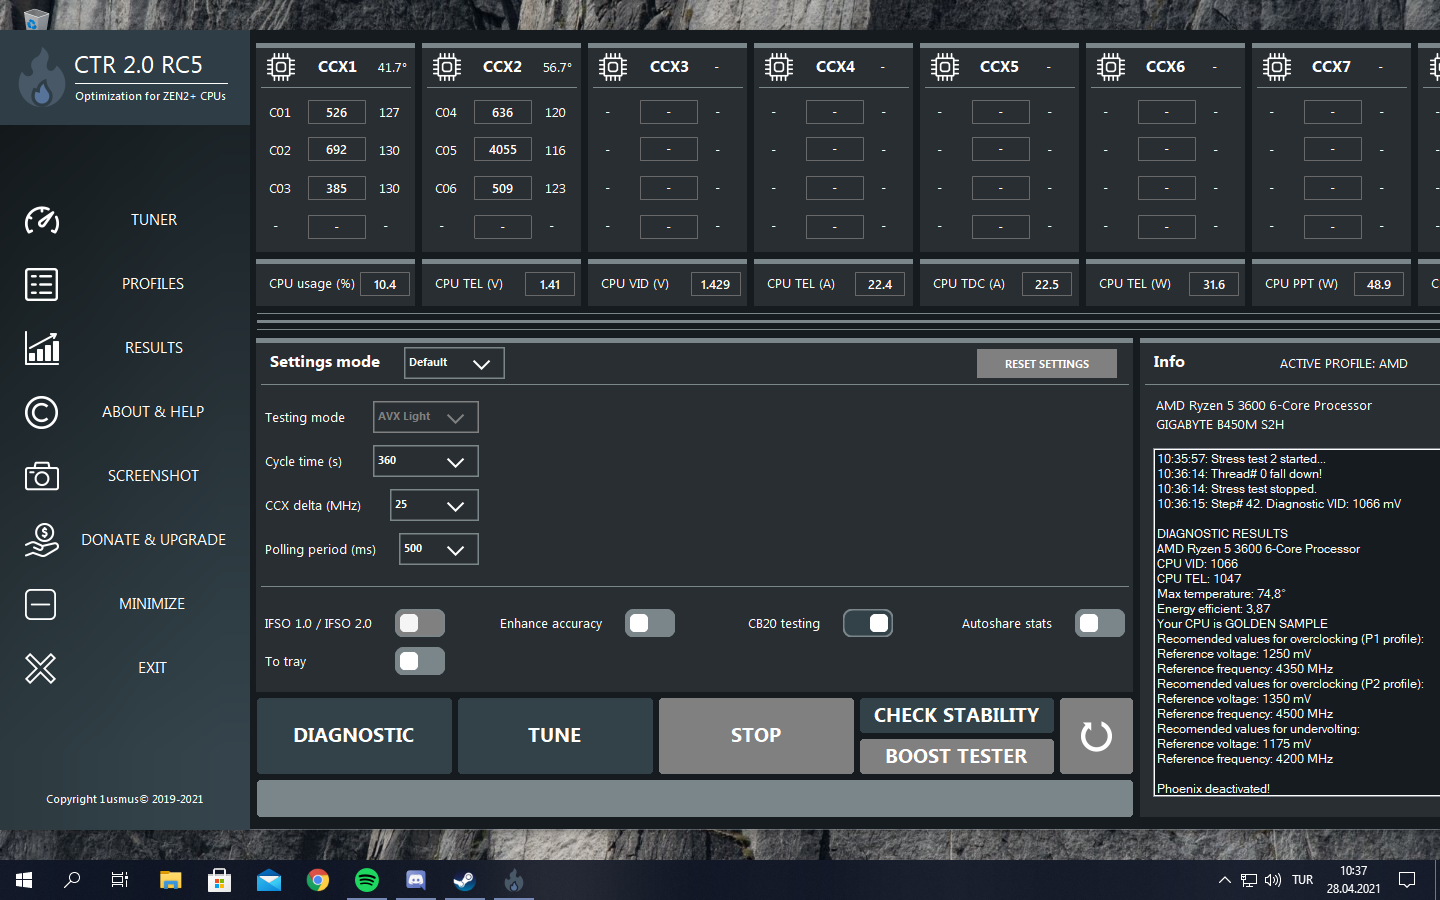Click the CCX1 temperature "41.7°"
1440x900 pixels.
(392, 68)
